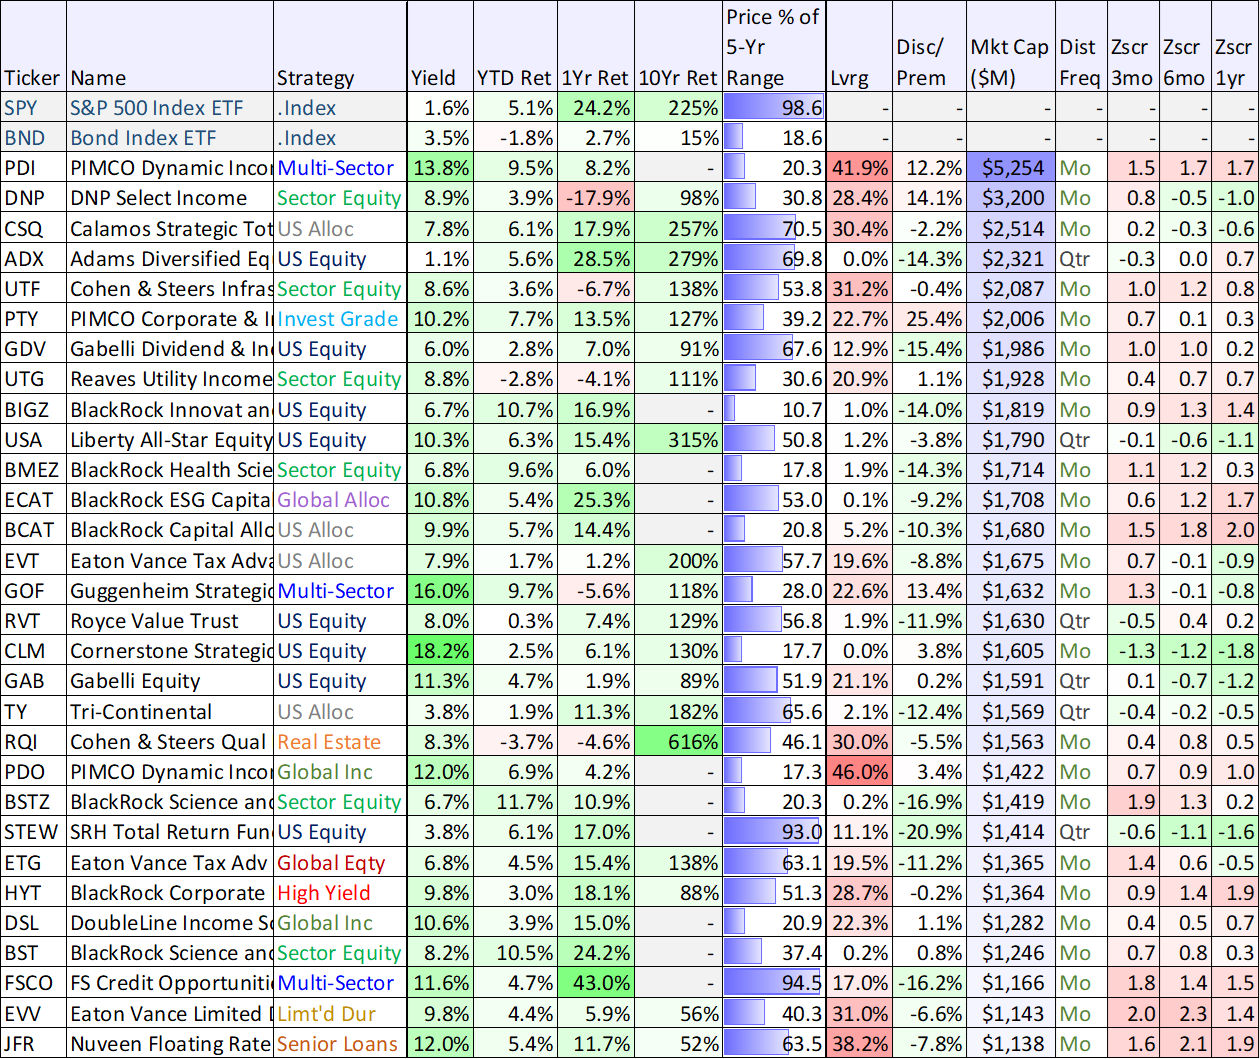The image size is (1260, 1059).
Task: Select the $3,200 market cap cell
Action: (x=1010, y=198)
